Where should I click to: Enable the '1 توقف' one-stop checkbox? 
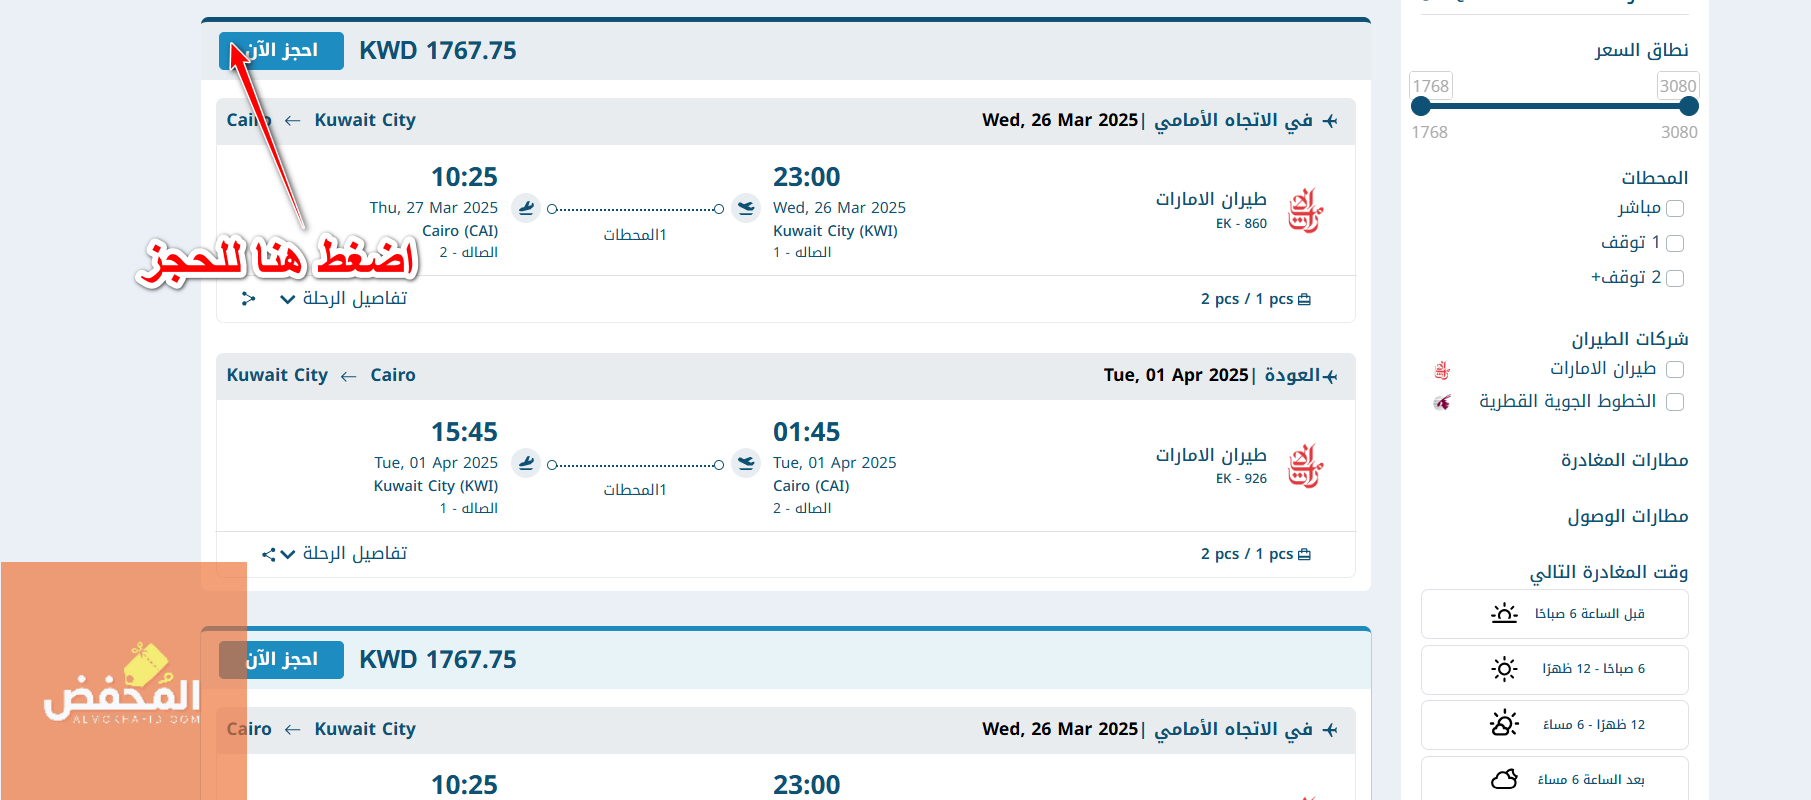pos(1675,243)
